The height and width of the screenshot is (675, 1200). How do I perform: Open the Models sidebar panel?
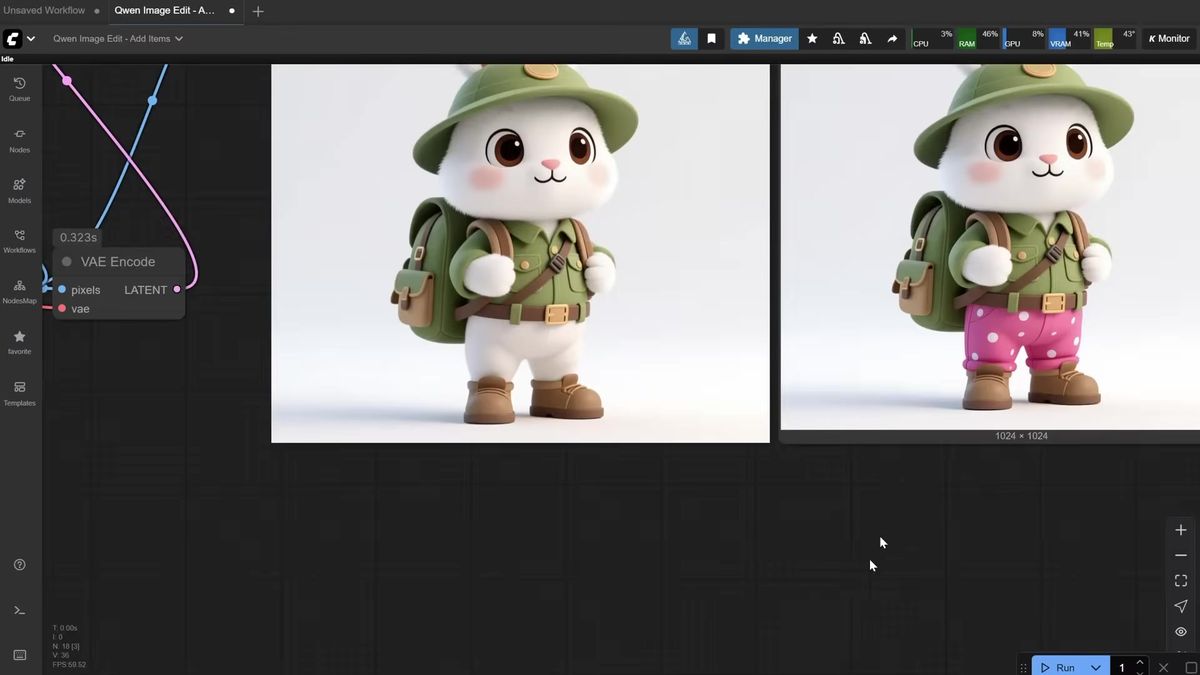(x=19, y=191)
